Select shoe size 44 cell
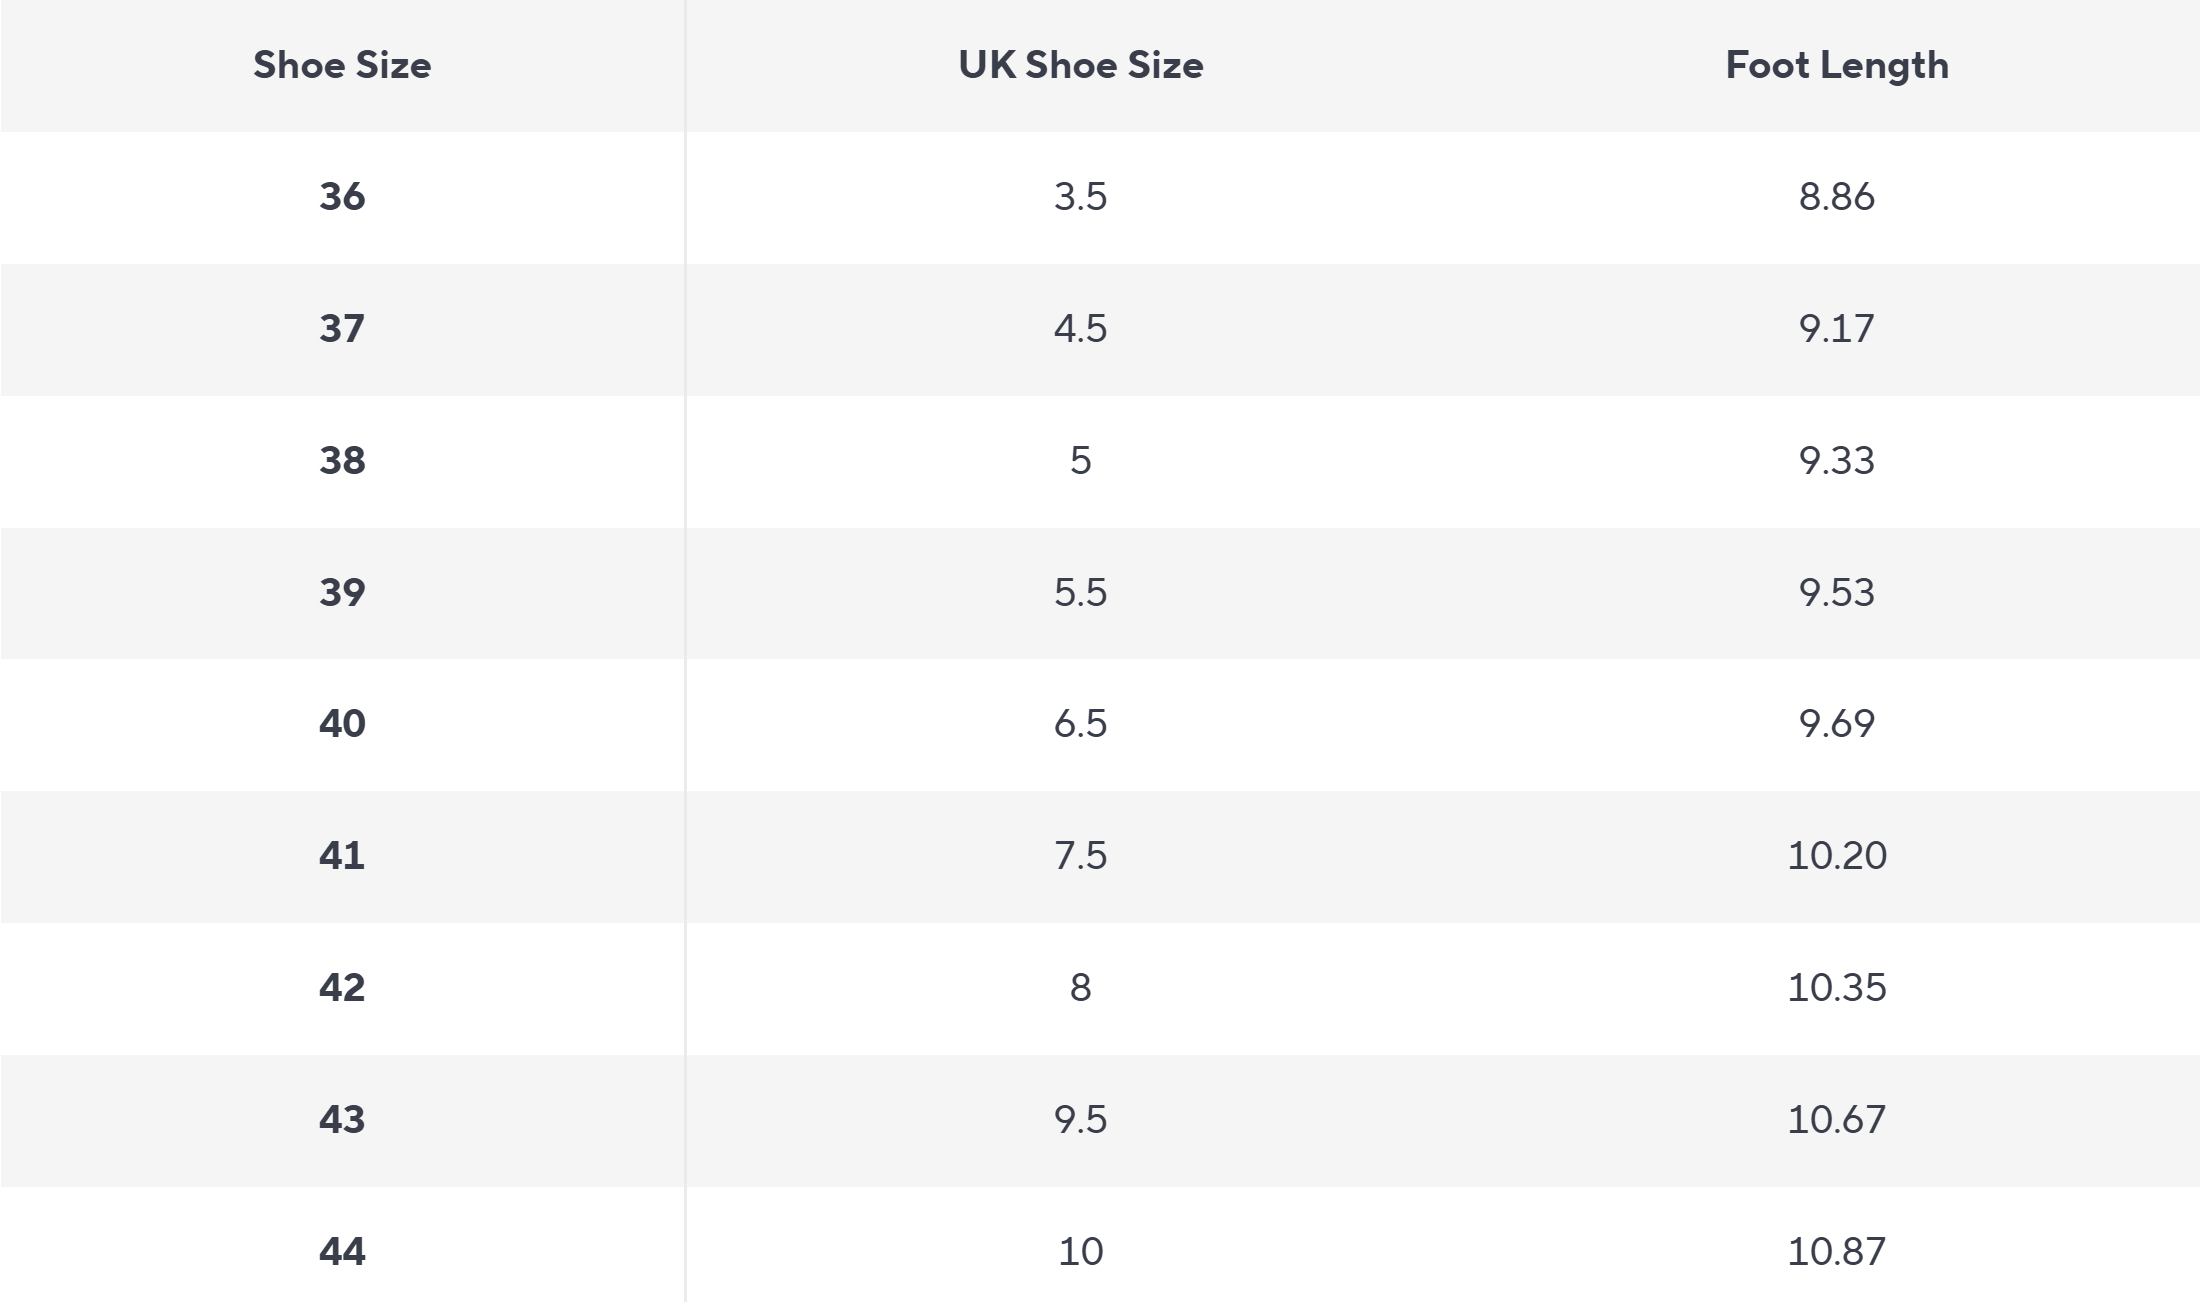This screenshot has height=1302, width=2202. pos(342,1252)
